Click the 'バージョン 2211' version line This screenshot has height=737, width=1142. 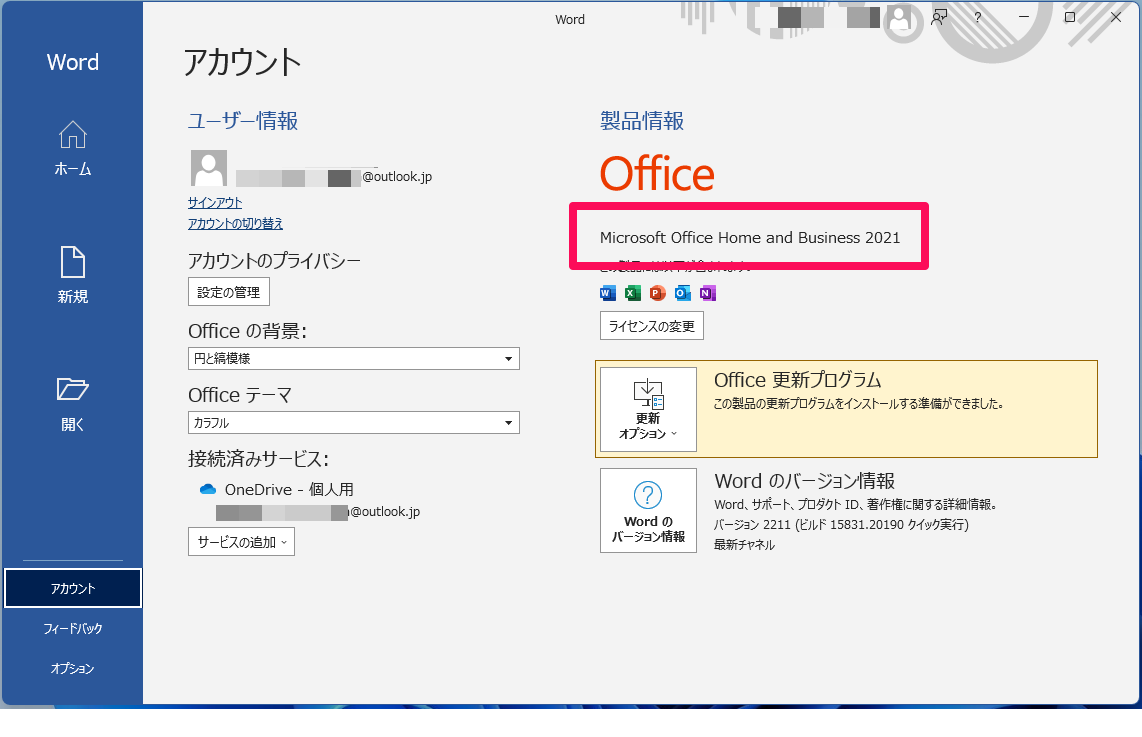point(841,524)
